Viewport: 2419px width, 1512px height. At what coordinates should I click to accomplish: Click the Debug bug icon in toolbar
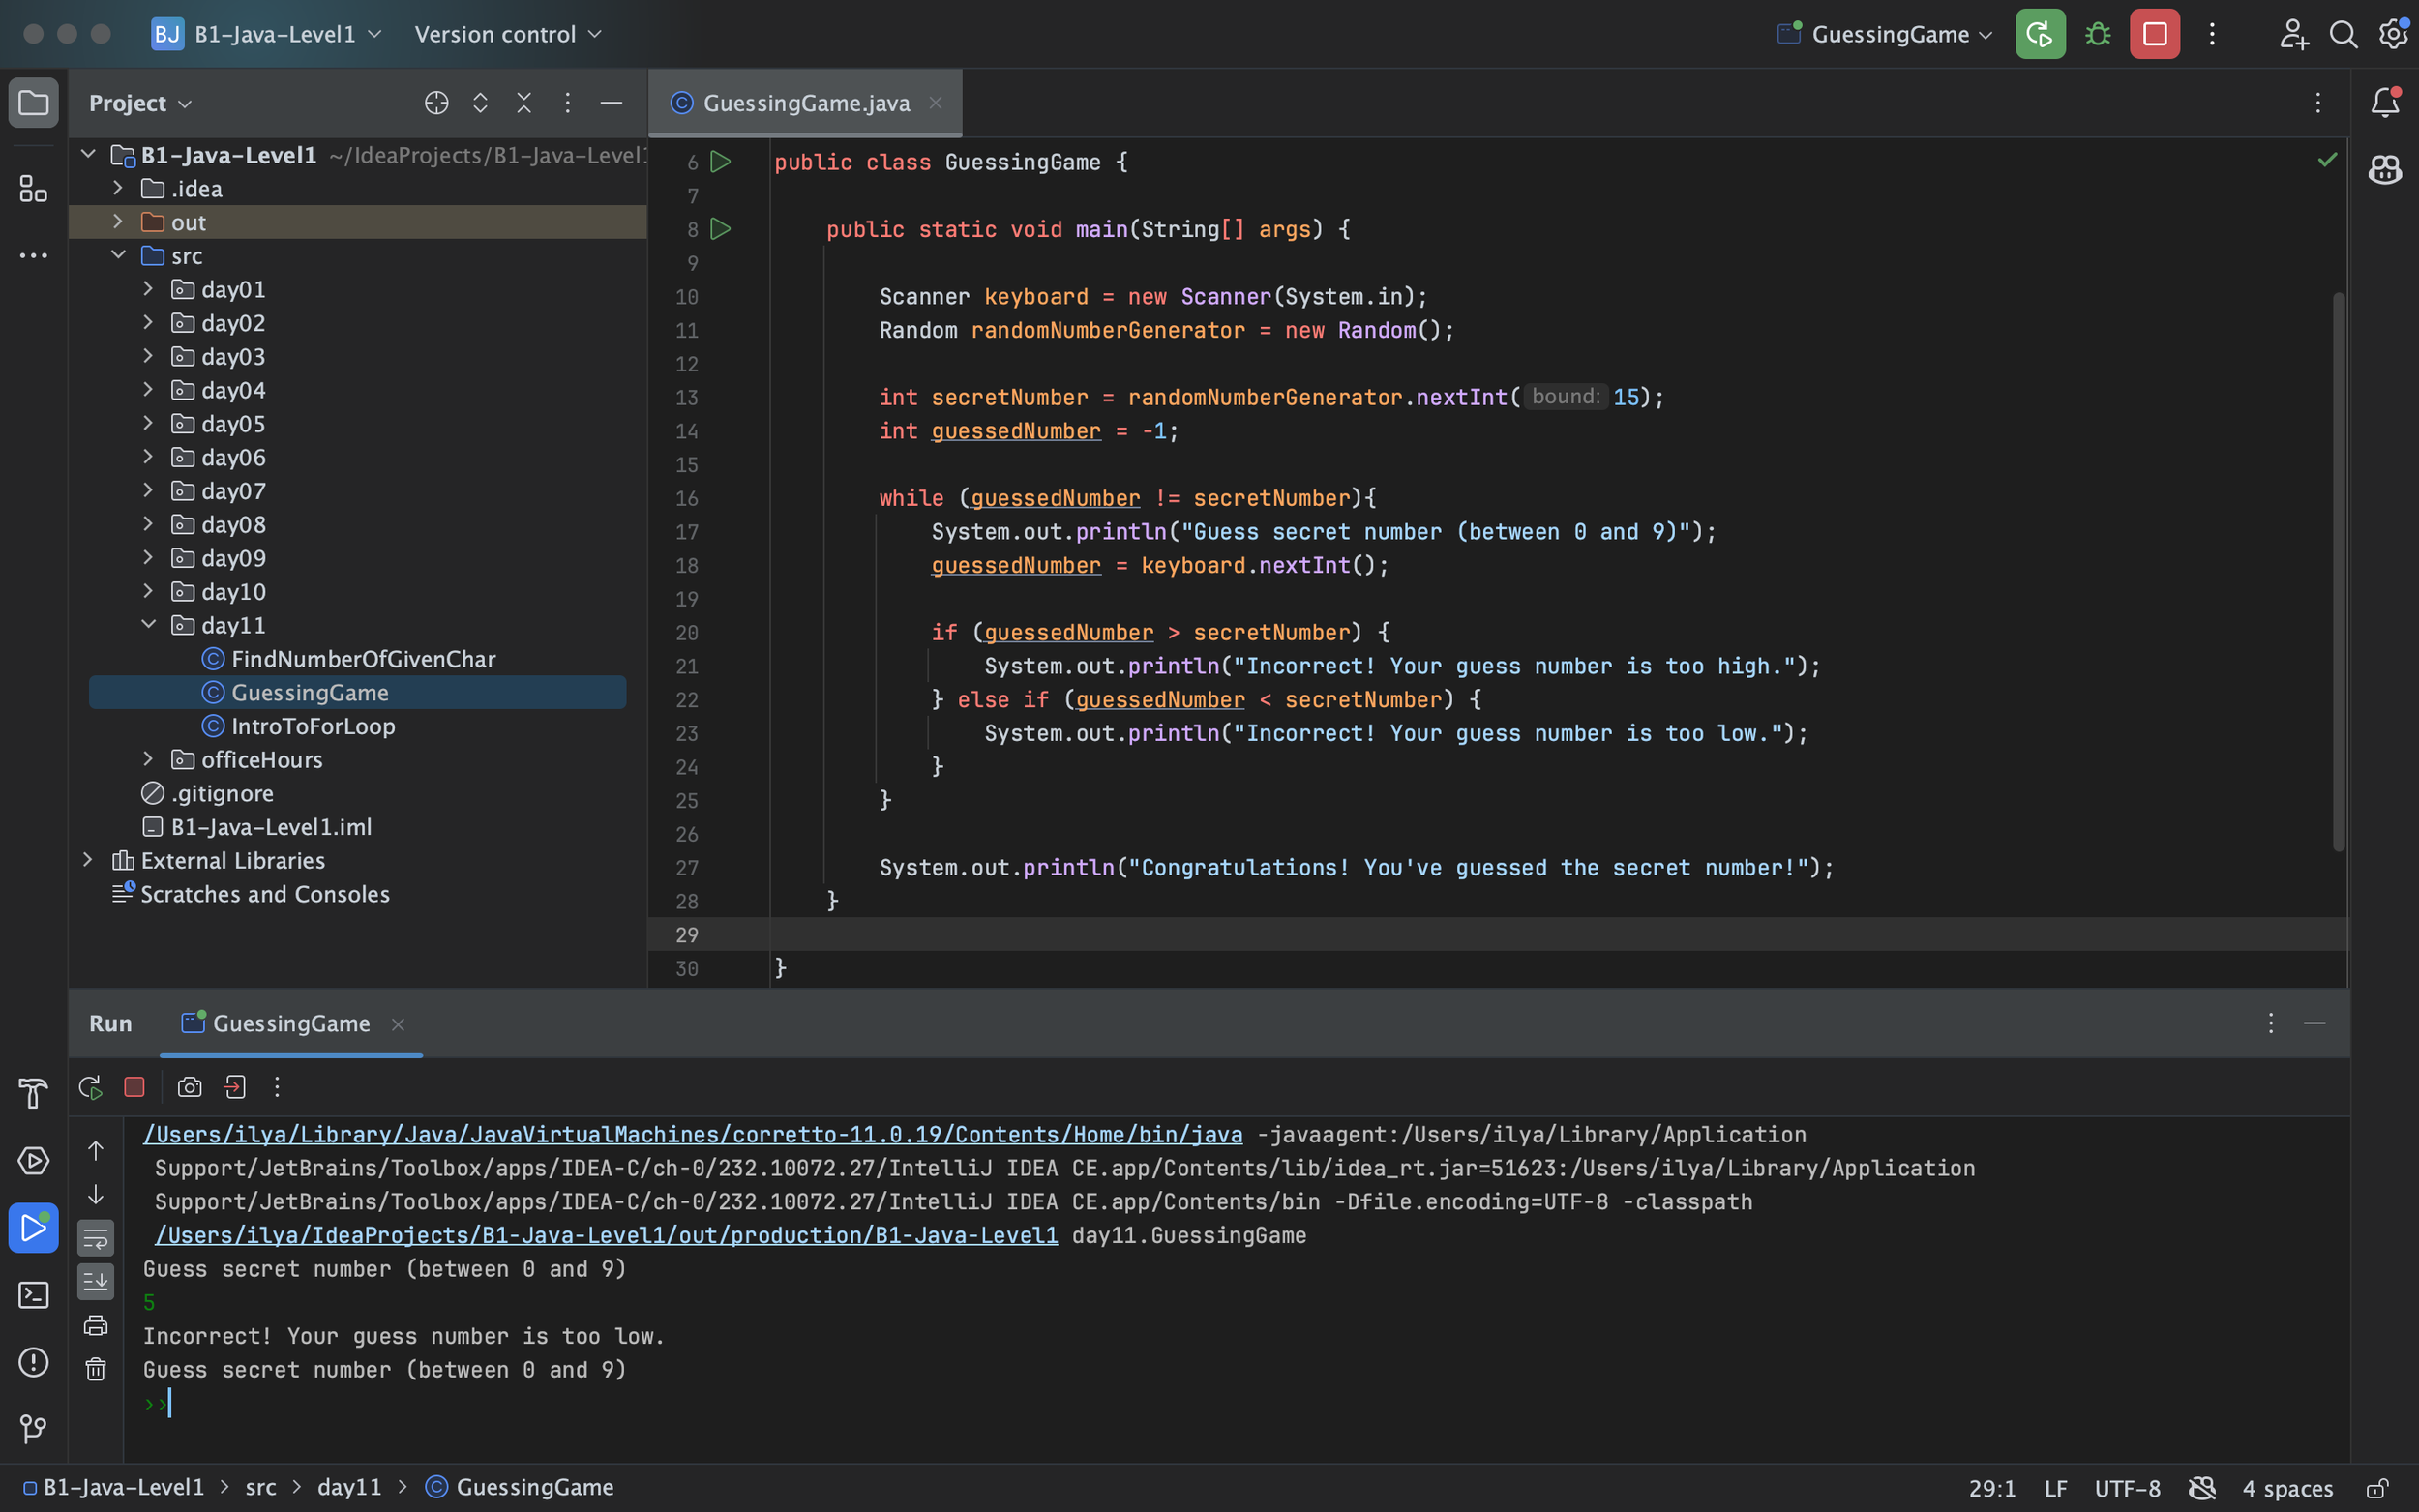tap(2097, 34)
